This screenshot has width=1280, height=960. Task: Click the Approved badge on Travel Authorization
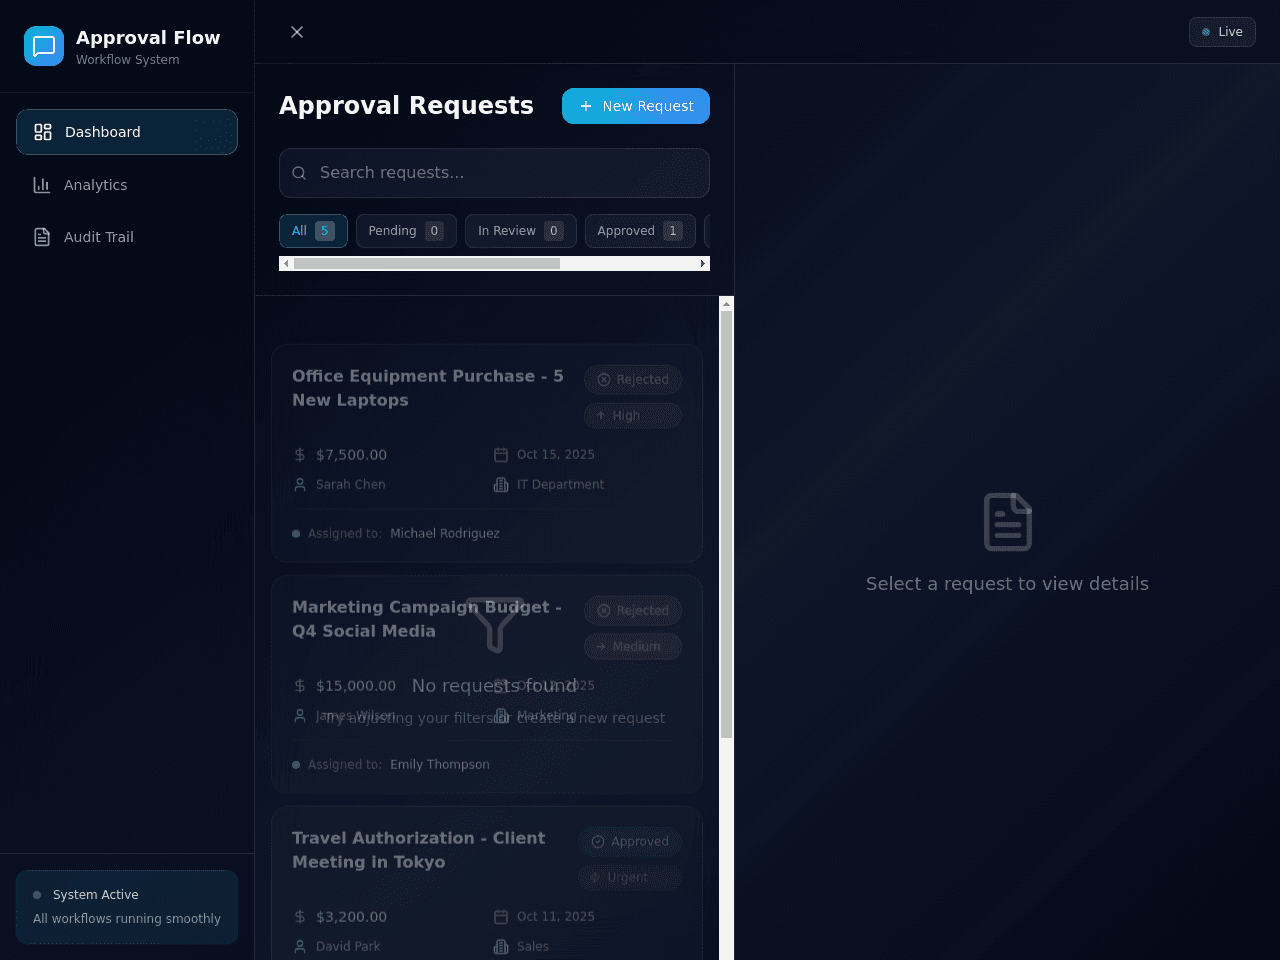point(630,842)
